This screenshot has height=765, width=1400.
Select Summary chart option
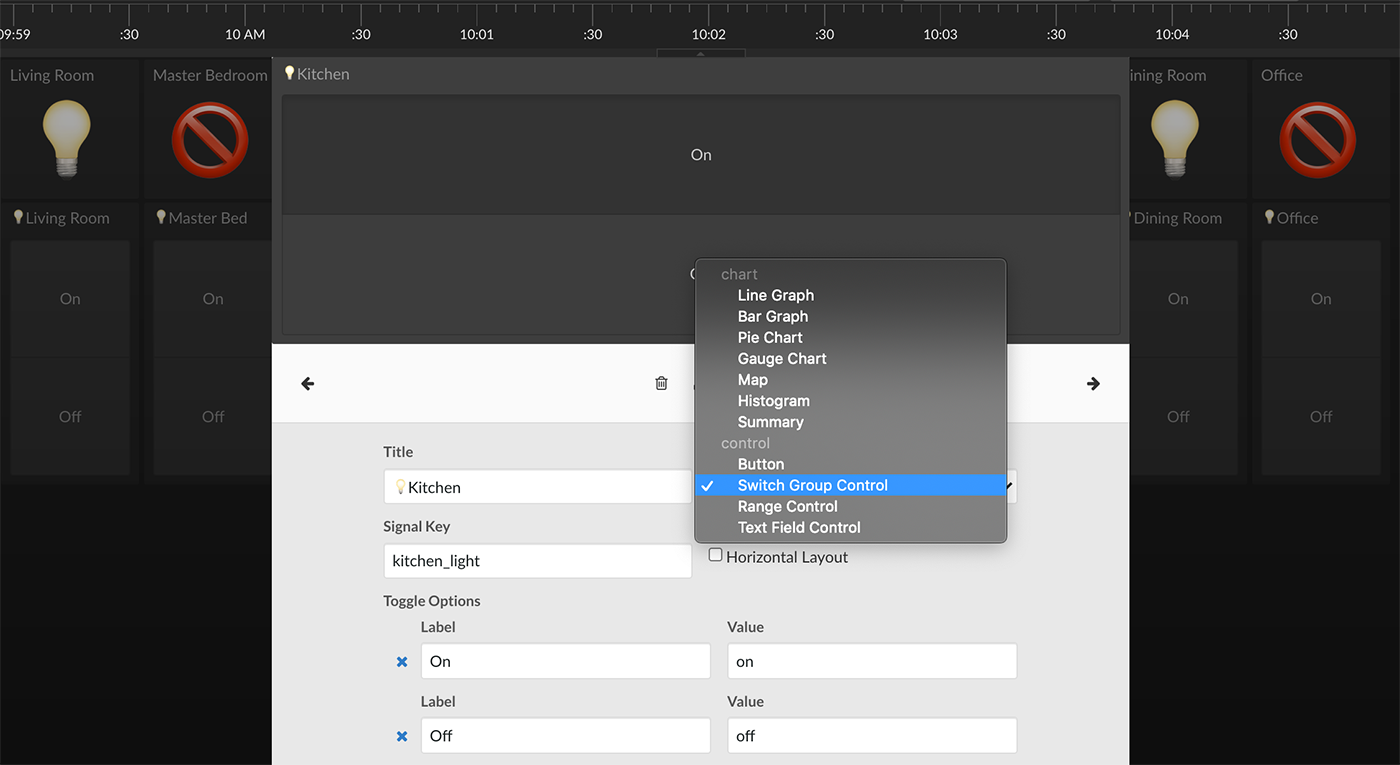click(x=851, y=422)
